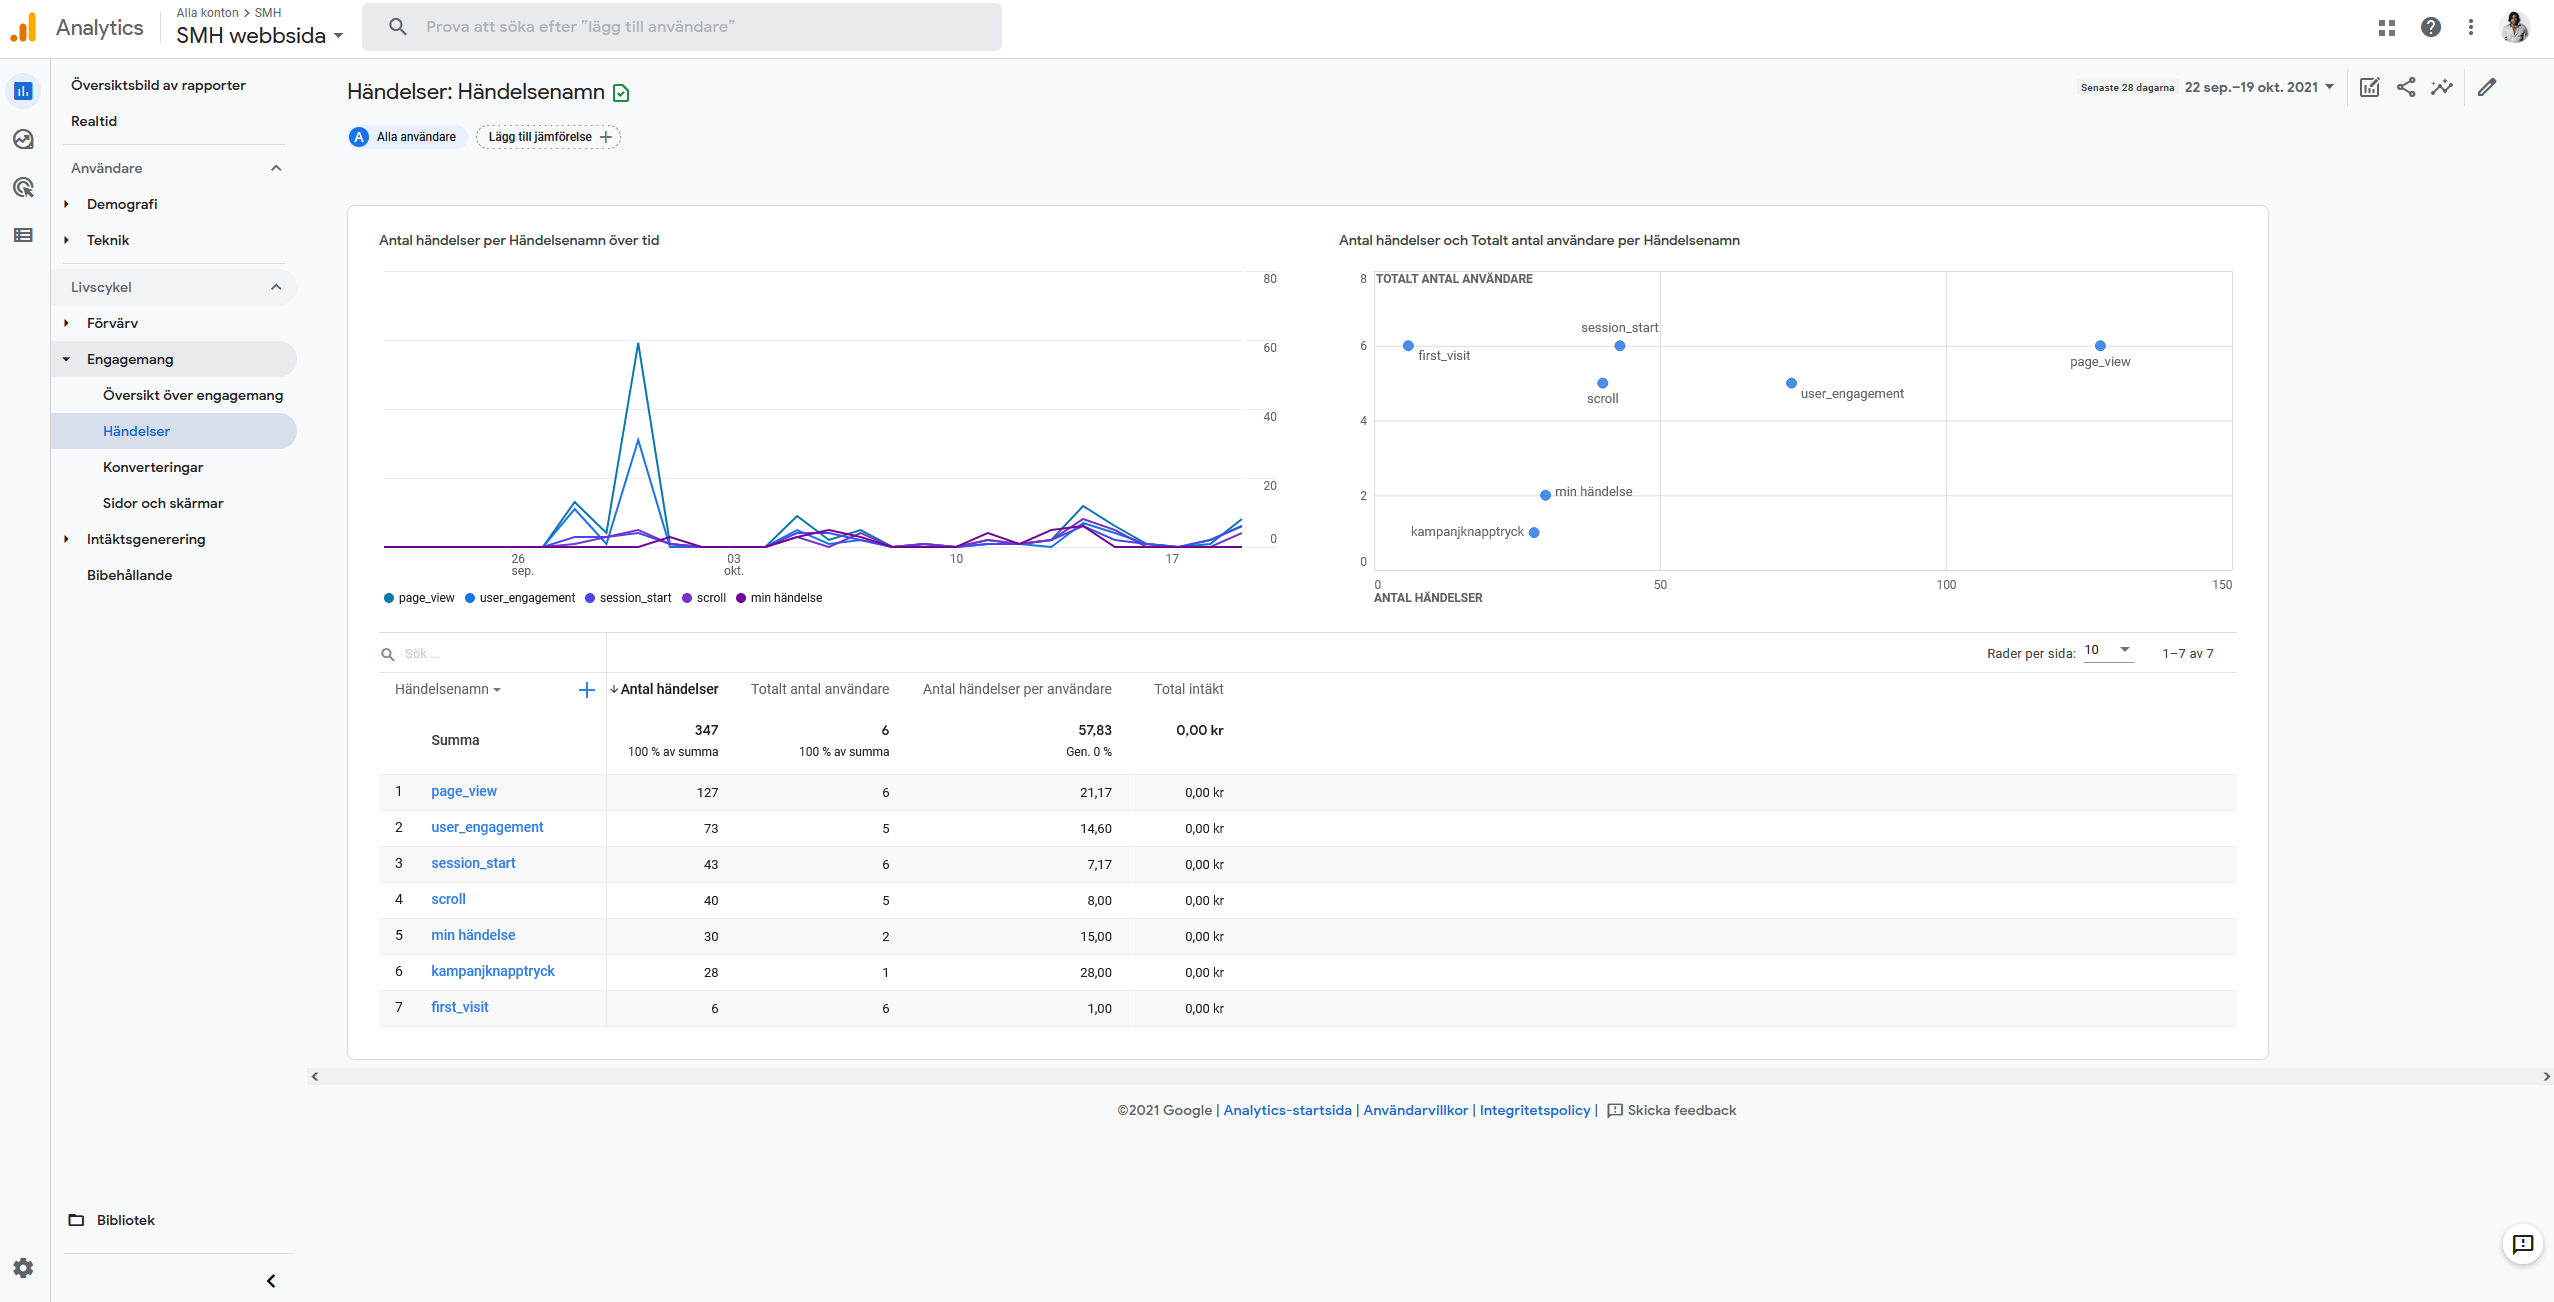The height and width of the screenshot is (1302, 2554).
Task: Open Sidor och skärmar report
Action: (163, 503)
